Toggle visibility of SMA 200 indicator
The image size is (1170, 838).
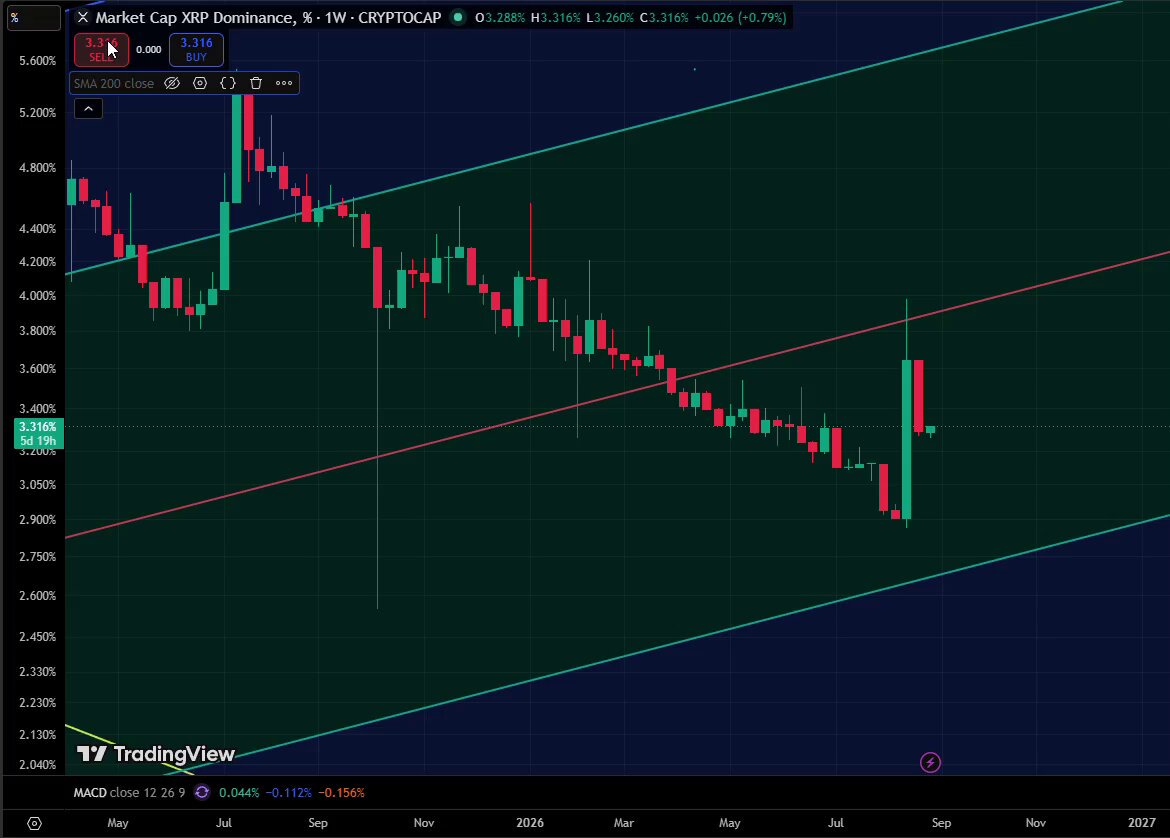tap(172, 83)
